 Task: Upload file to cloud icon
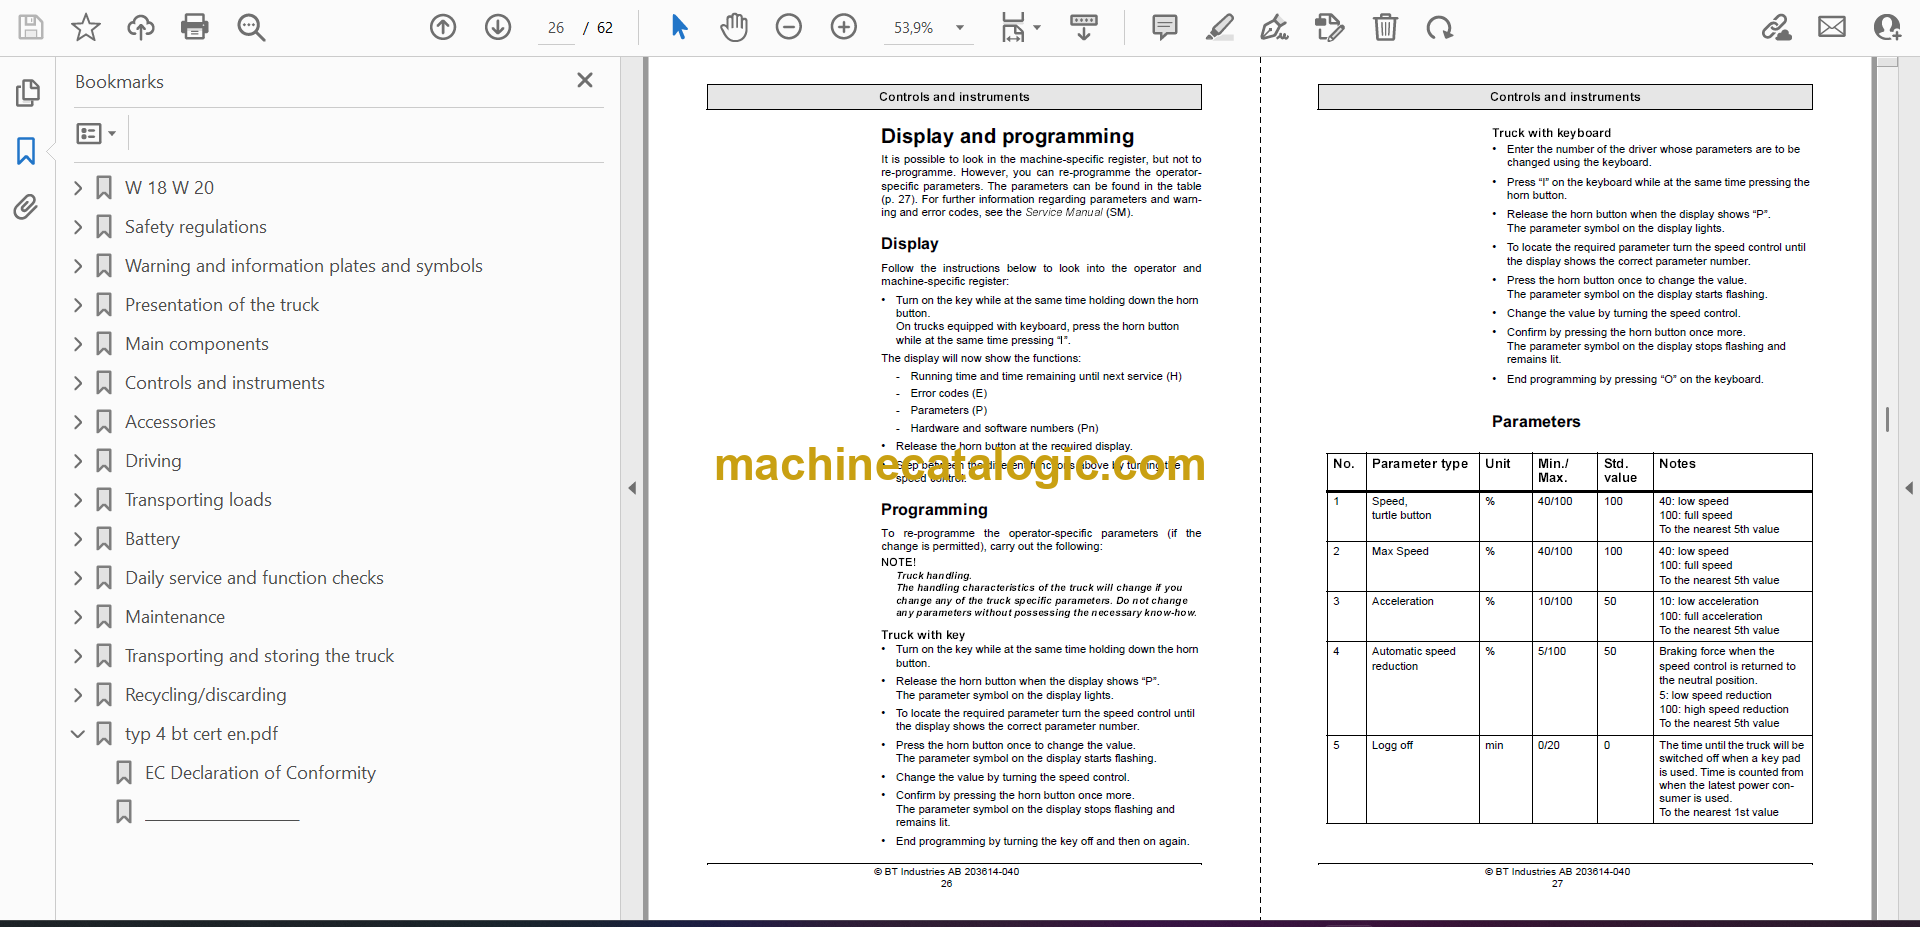point(140,27)
